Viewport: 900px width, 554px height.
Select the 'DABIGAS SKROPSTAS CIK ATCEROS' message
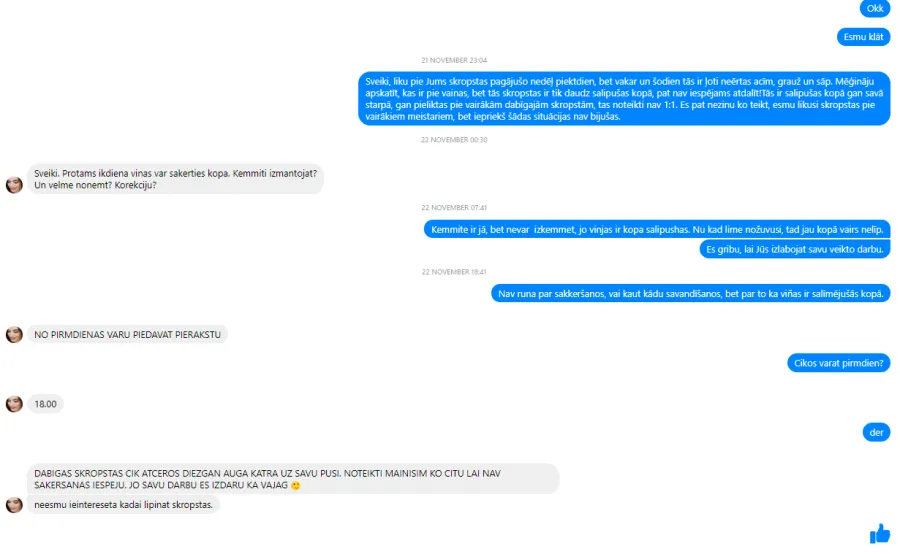tap(293, 479)
